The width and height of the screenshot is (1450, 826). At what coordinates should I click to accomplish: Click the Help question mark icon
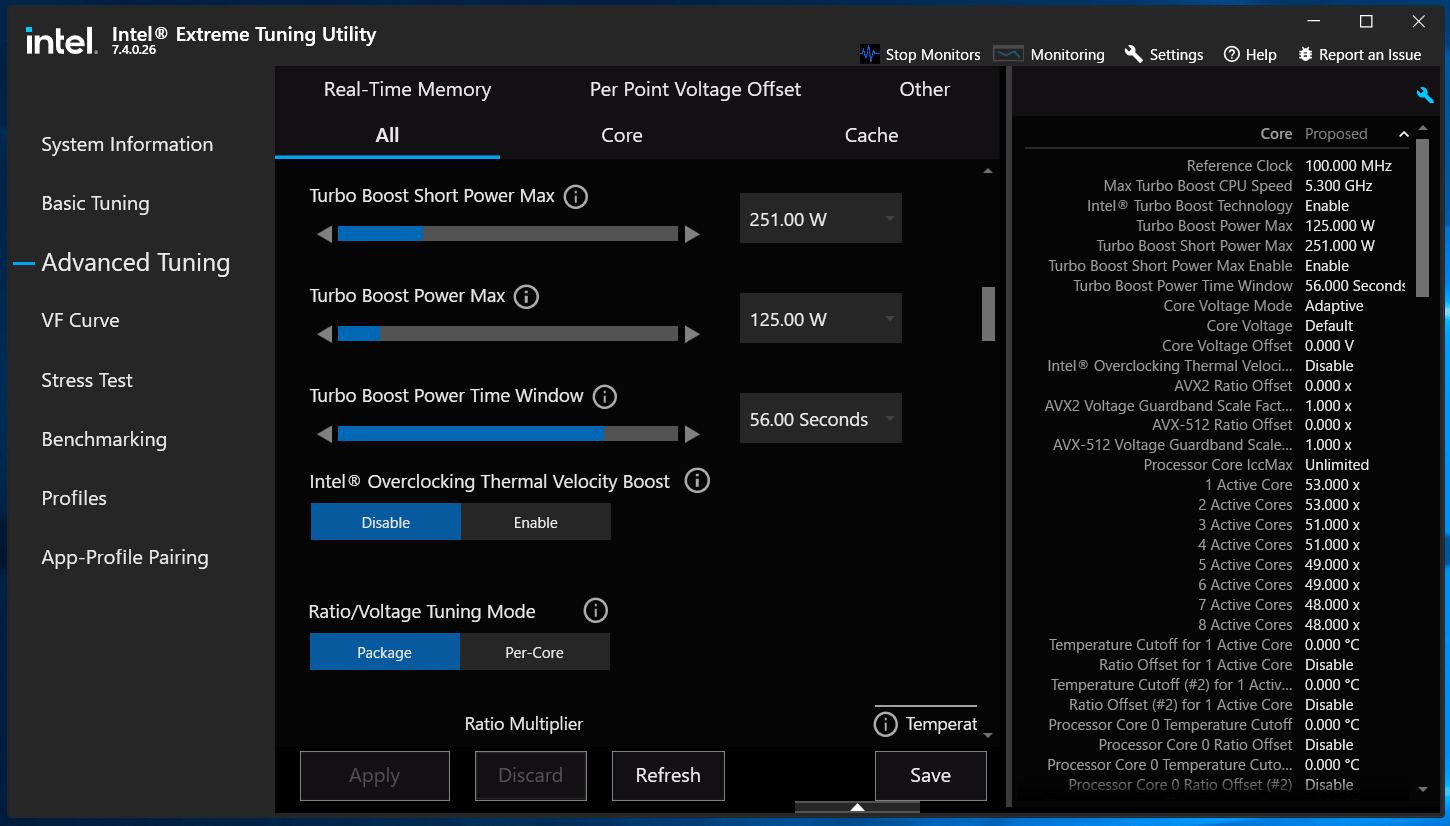[x=1232, y=54]
